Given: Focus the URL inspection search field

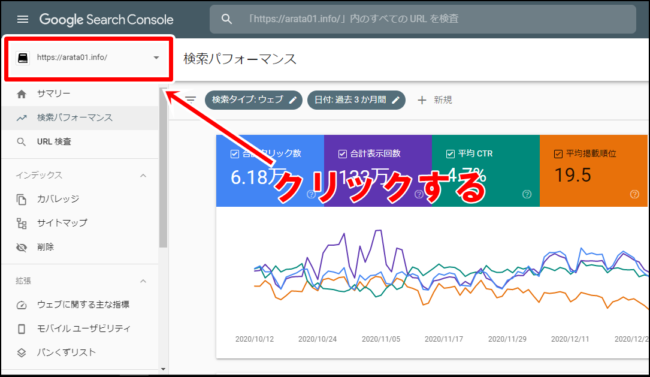Looking at the screenshot, I should 422,19.
